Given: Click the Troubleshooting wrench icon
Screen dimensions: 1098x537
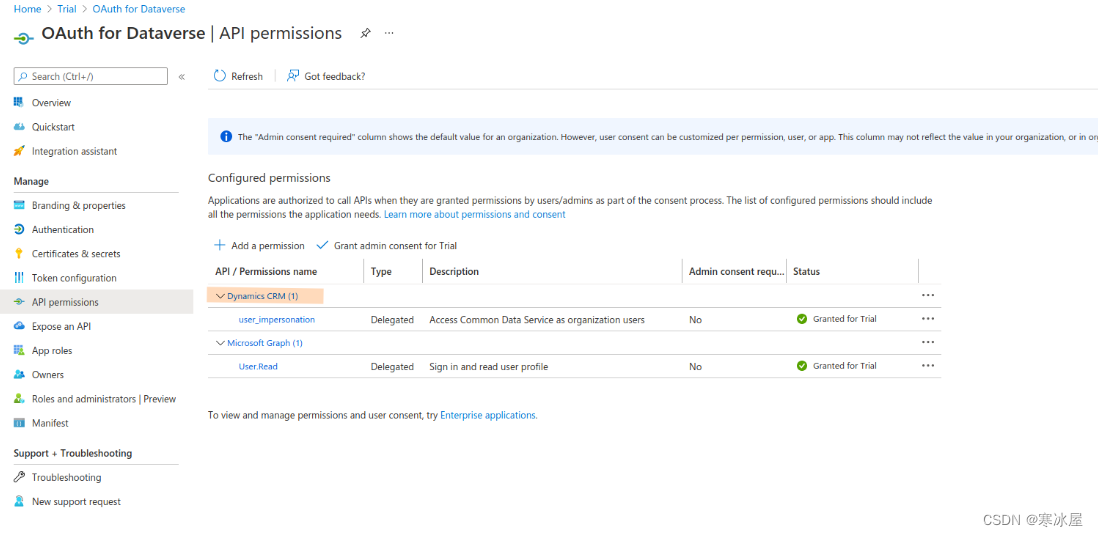Looking at the screenshot, I should pos(19,477).
